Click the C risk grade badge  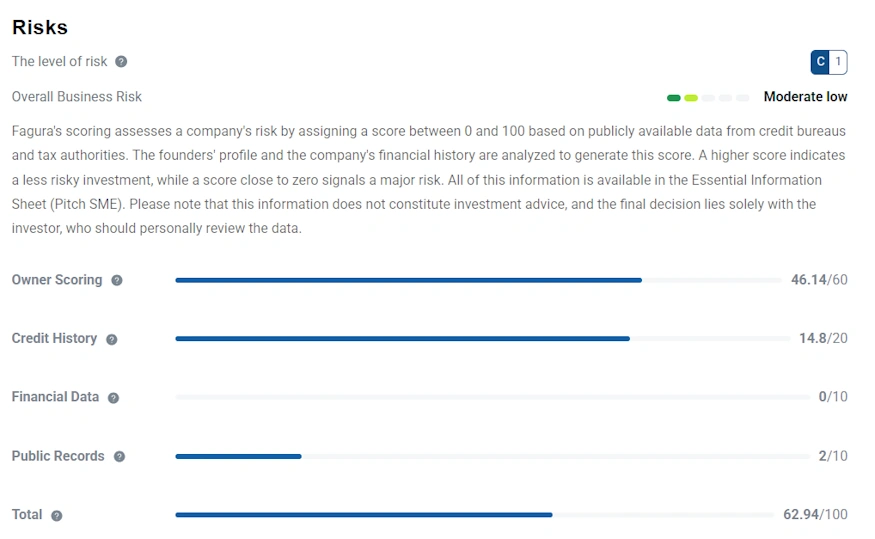coord(821,62)
